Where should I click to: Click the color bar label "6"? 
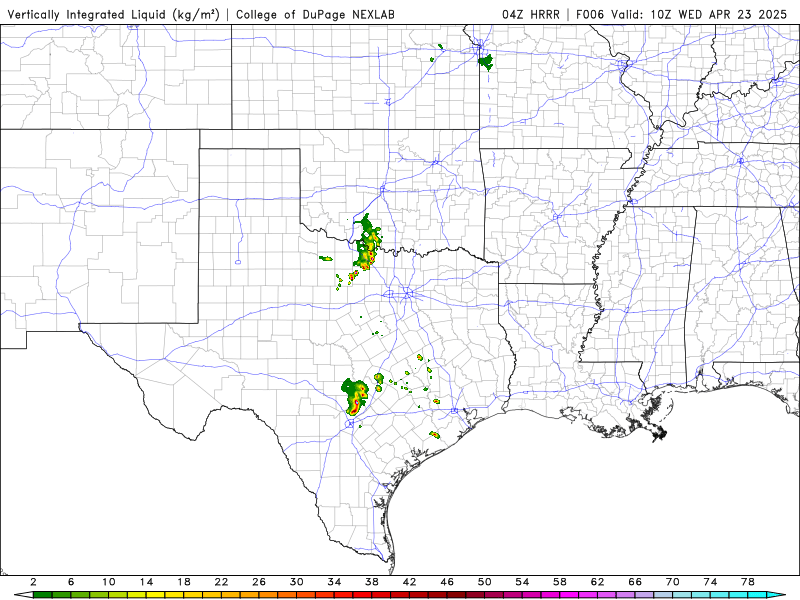pyautogui.click(x=71, y=582)
